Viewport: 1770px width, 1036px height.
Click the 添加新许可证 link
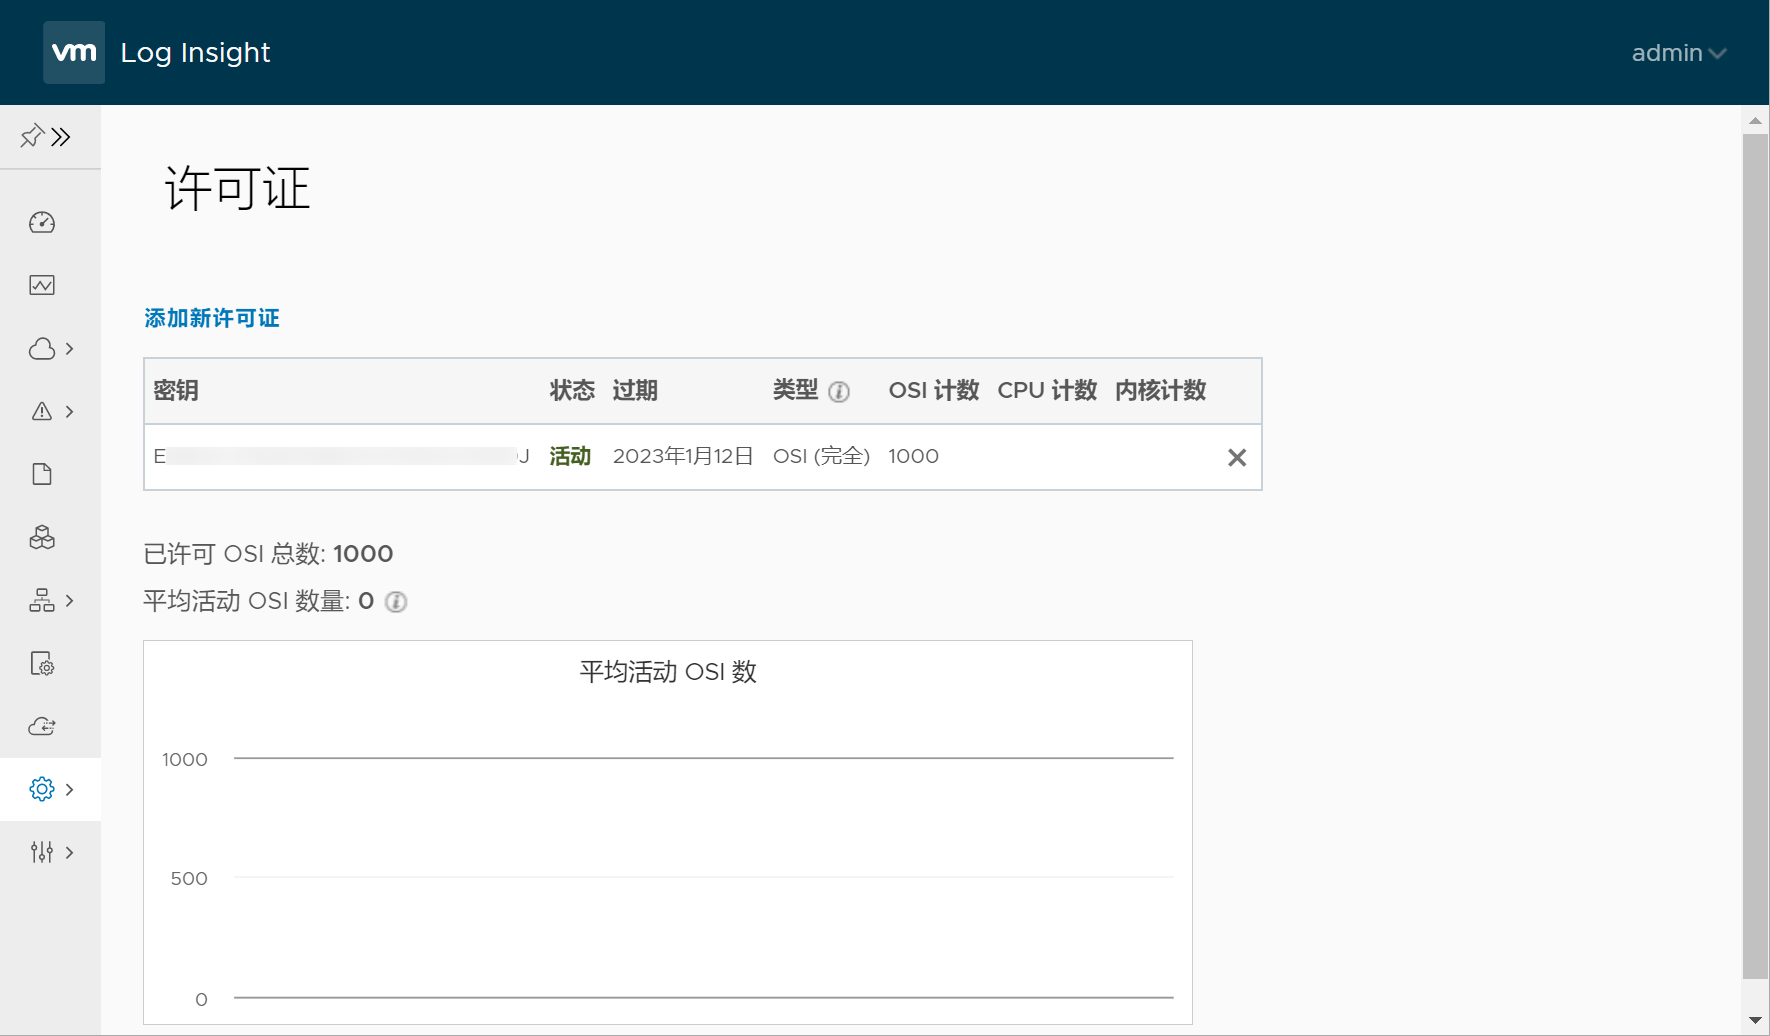click(x=212, y=318)
